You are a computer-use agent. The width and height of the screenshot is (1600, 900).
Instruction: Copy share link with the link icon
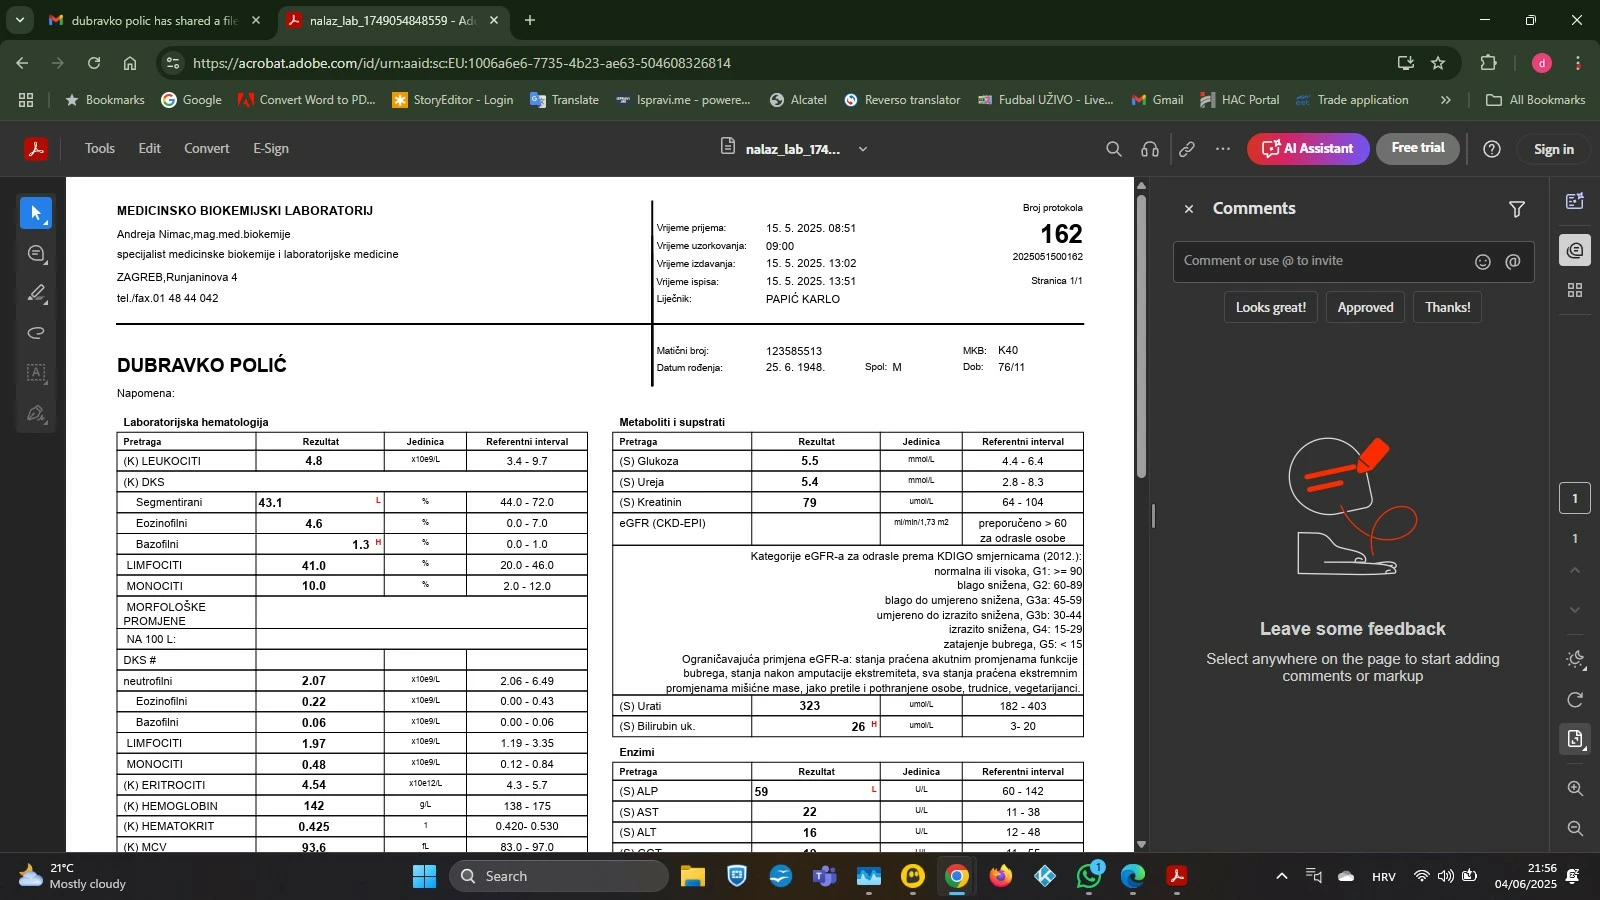coord(1187,149)
